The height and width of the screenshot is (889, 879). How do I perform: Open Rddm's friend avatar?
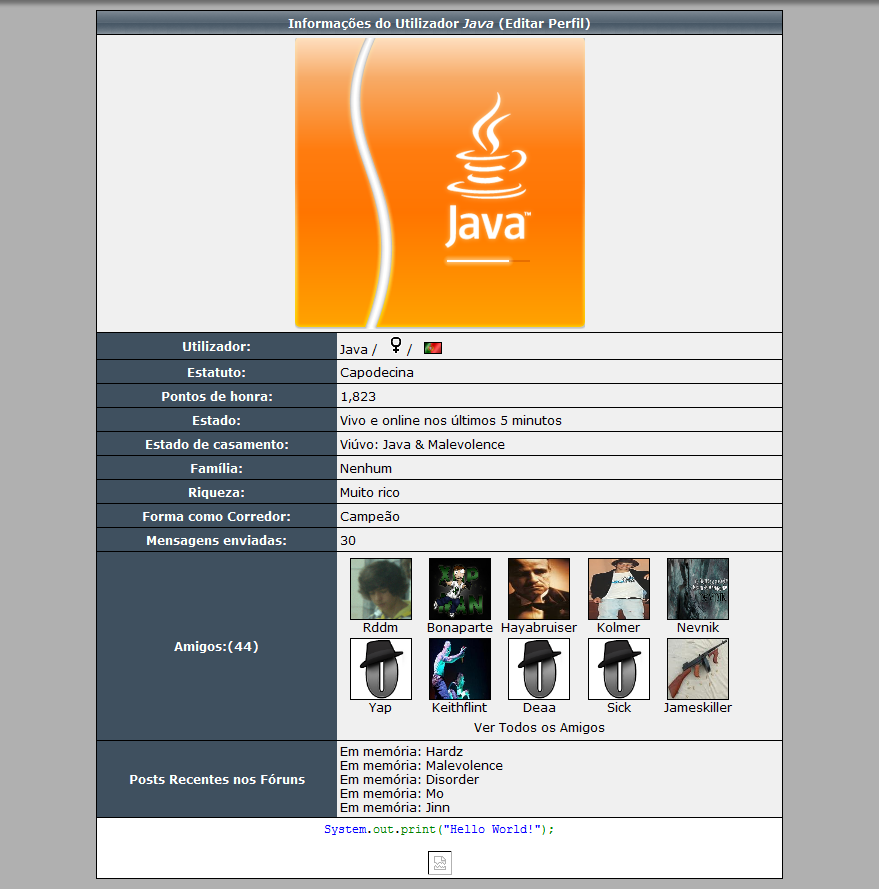pyautogui.click(x=381, y=589)
